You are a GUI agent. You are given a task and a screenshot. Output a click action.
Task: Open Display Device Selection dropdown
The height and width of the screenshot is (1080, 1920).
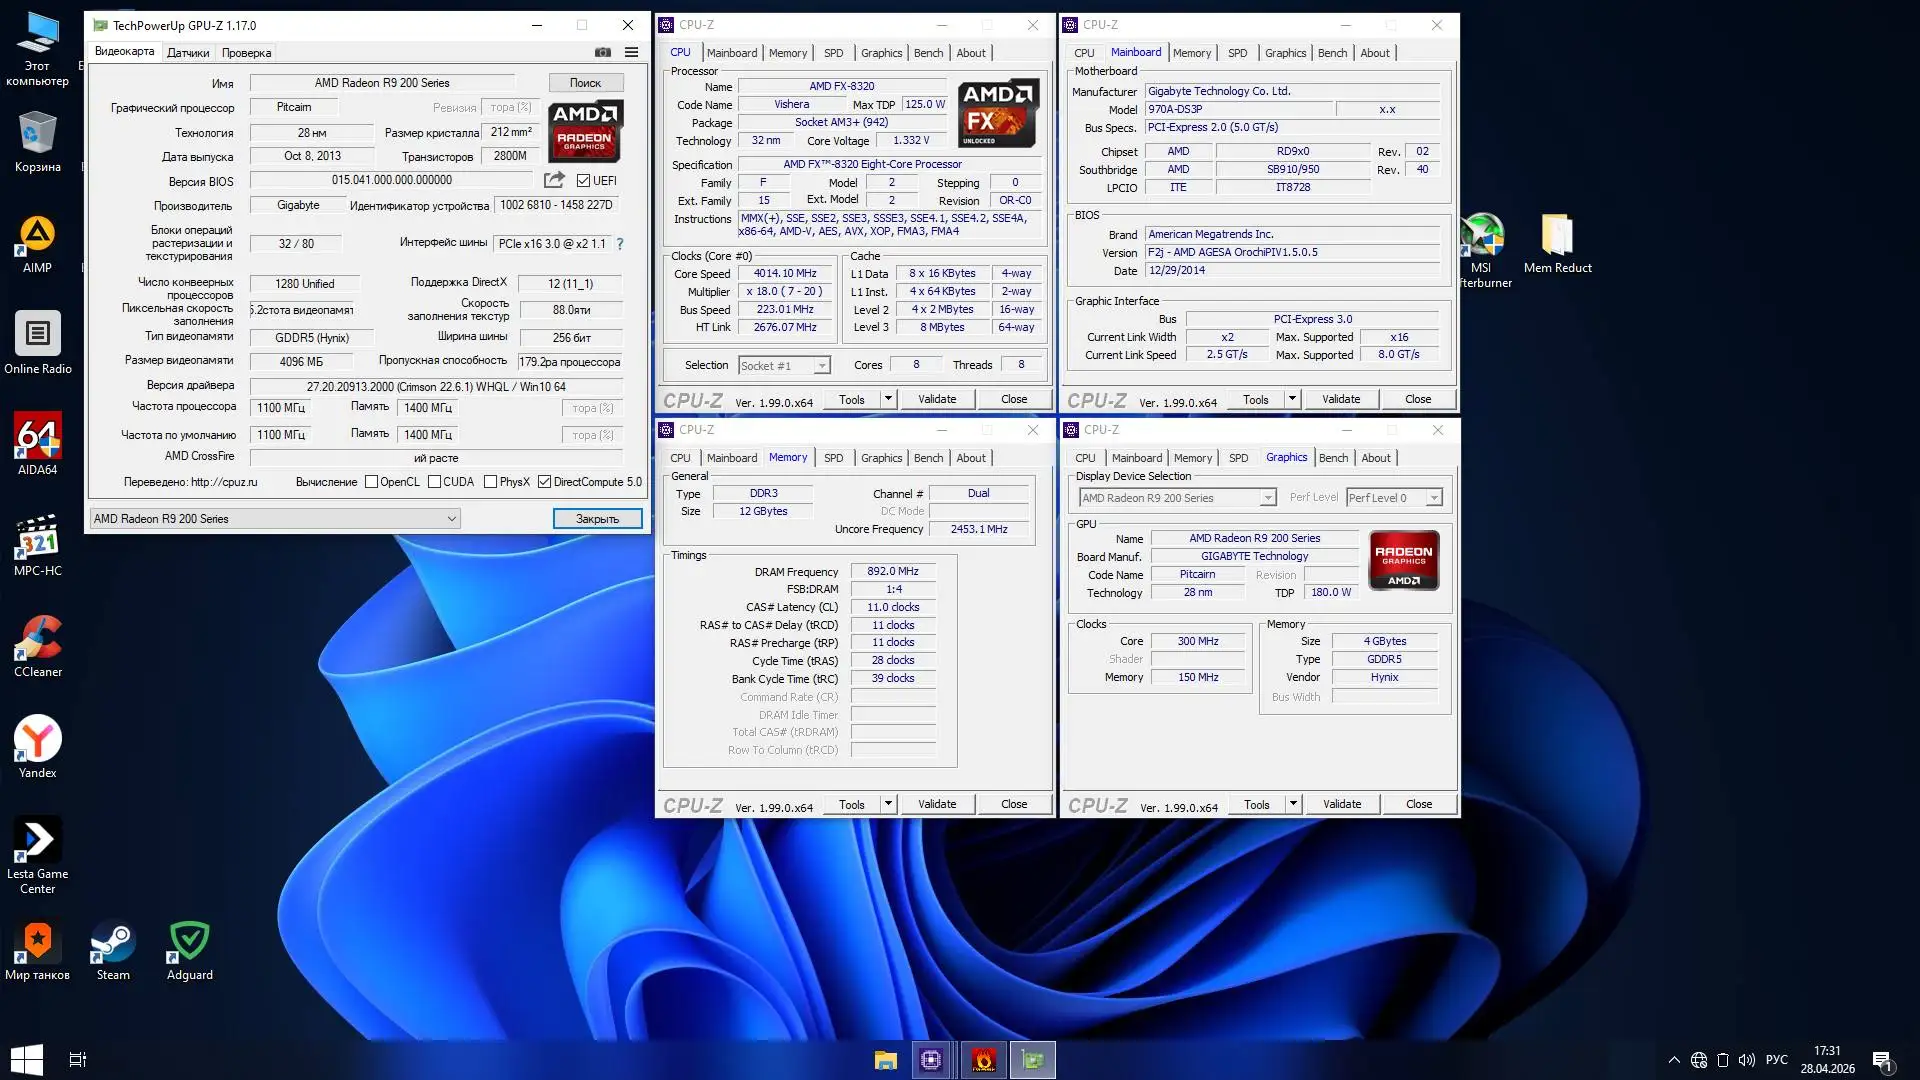[1178, 497]
